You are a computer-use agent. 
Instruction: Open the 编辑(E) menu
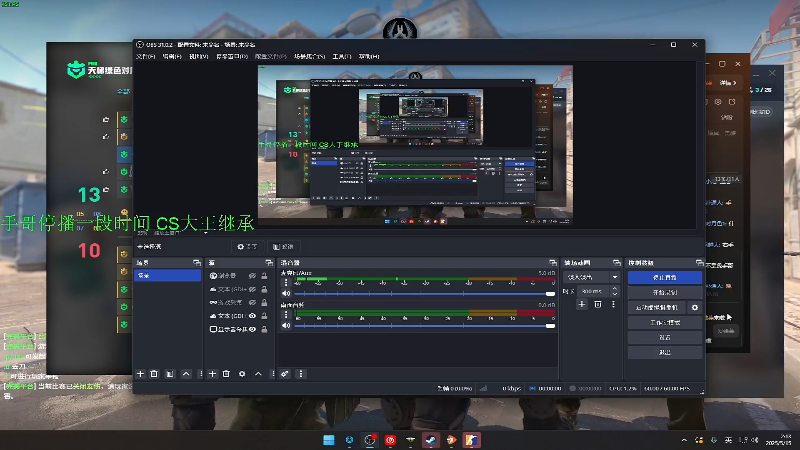172,57
